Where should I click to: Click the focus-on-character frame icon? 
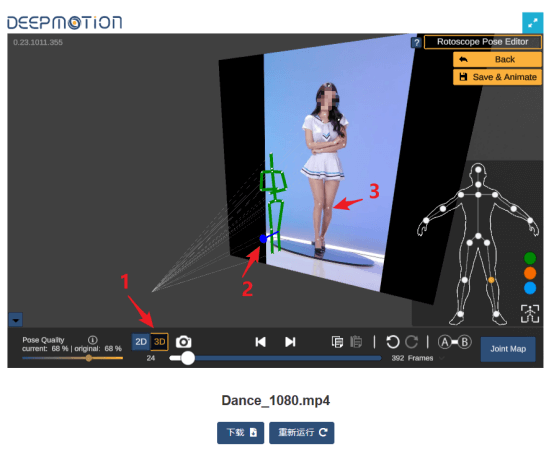pyautogui.click(x=530, y=313)
